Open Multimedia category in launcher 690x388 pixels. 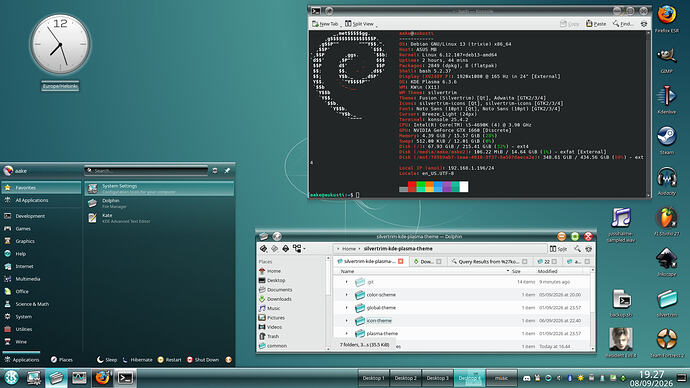tap(41, 279)
